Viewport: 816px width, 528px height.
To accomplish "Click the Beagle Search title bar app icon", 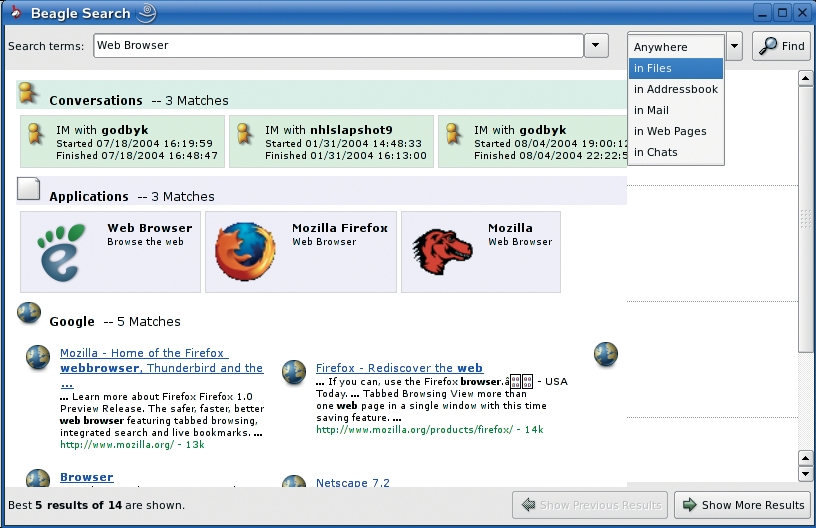I will point(16,12).
